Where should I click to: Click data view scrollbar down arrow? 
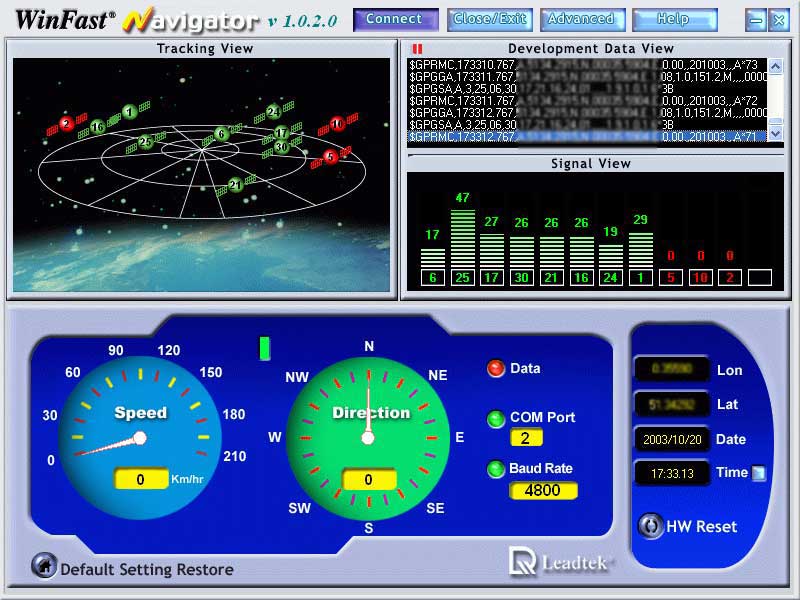click(776, 134)
